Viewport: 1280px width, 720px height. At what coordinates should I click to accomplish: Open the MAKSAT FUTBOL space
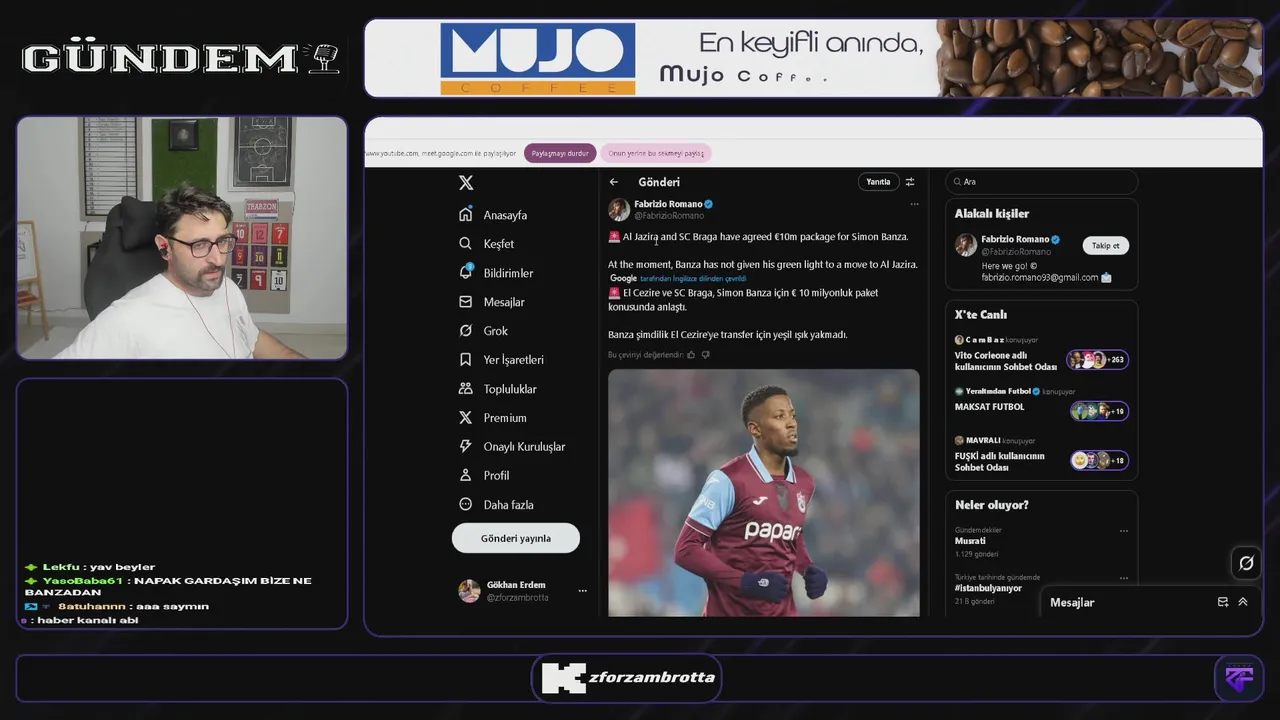990,407
